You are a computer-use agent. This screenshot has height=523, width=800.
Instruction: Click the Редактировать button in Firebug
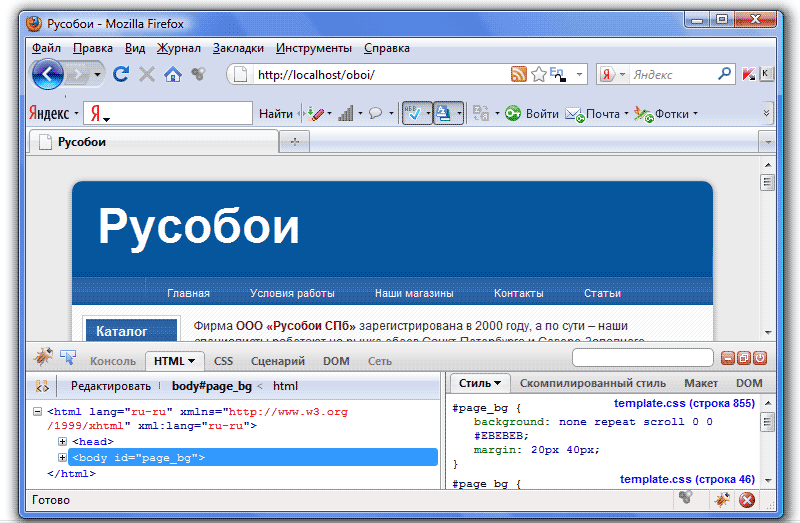coord(110,386)
